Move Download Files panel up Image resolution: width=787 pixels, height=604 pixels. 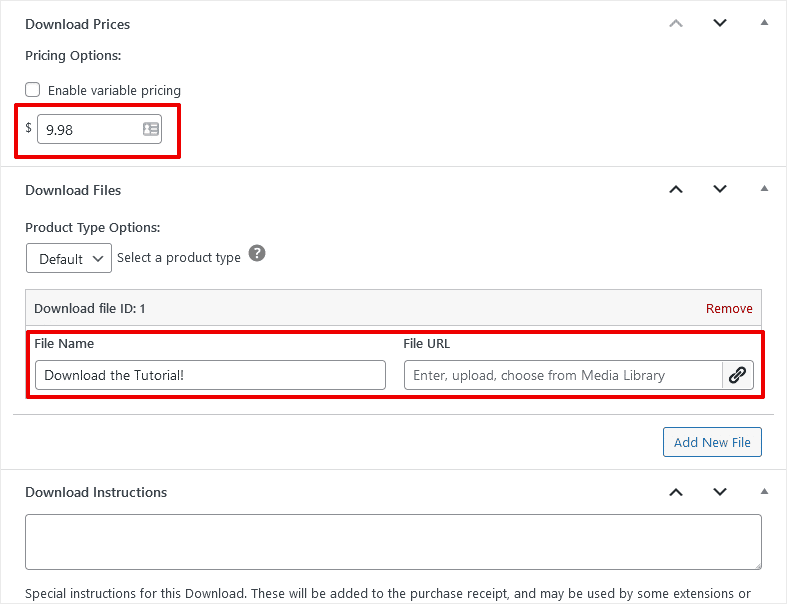click(x=676, y=189)
